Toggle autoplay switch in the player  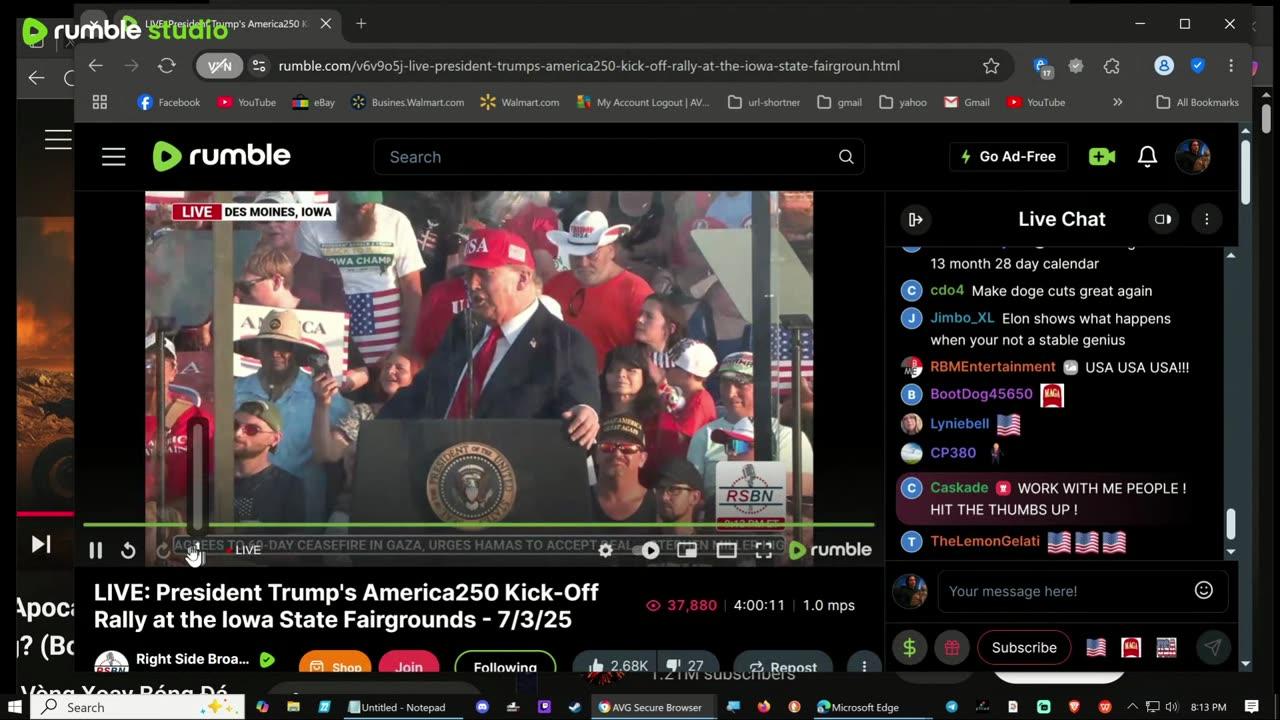647,550
